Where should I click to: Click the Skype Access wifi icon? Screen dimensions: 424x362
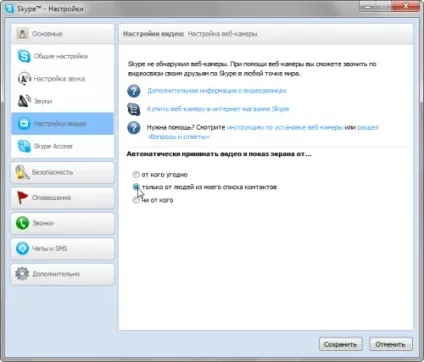pyautogui.click(x=24, y=146)
